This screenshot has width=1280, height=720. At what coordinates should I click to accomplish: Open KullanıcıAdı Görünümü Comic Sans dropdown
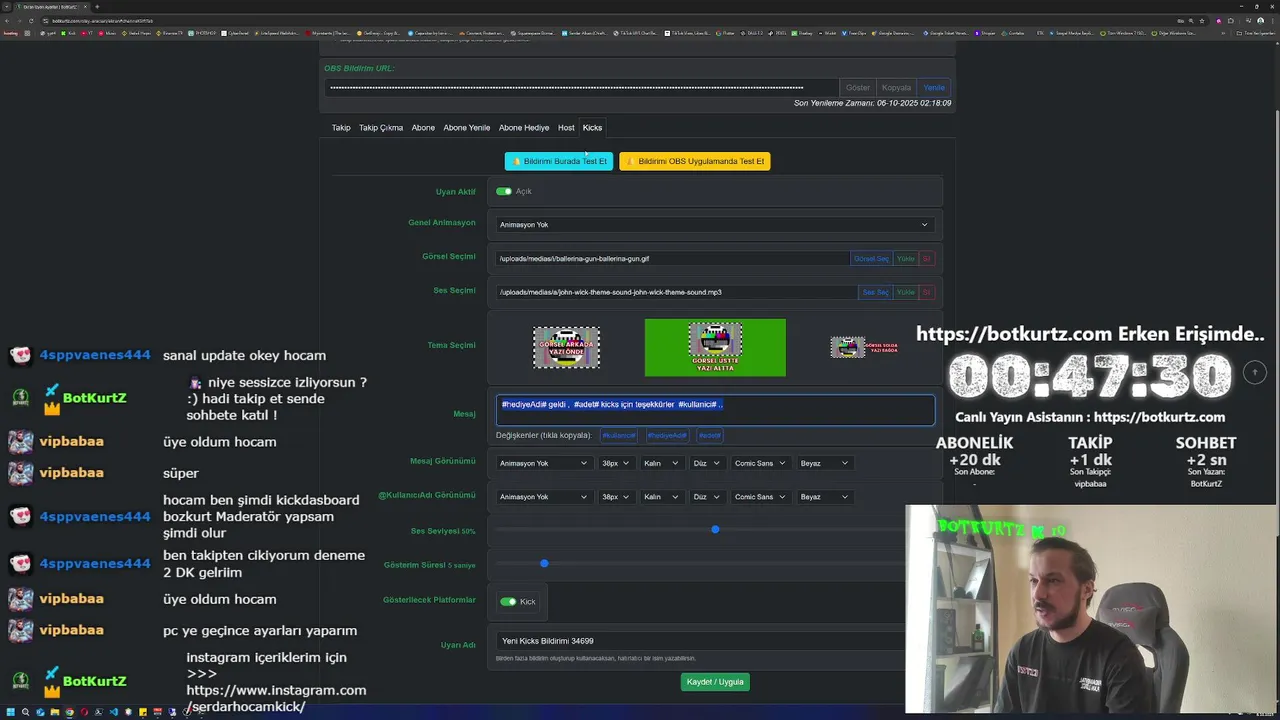(762, 497)
